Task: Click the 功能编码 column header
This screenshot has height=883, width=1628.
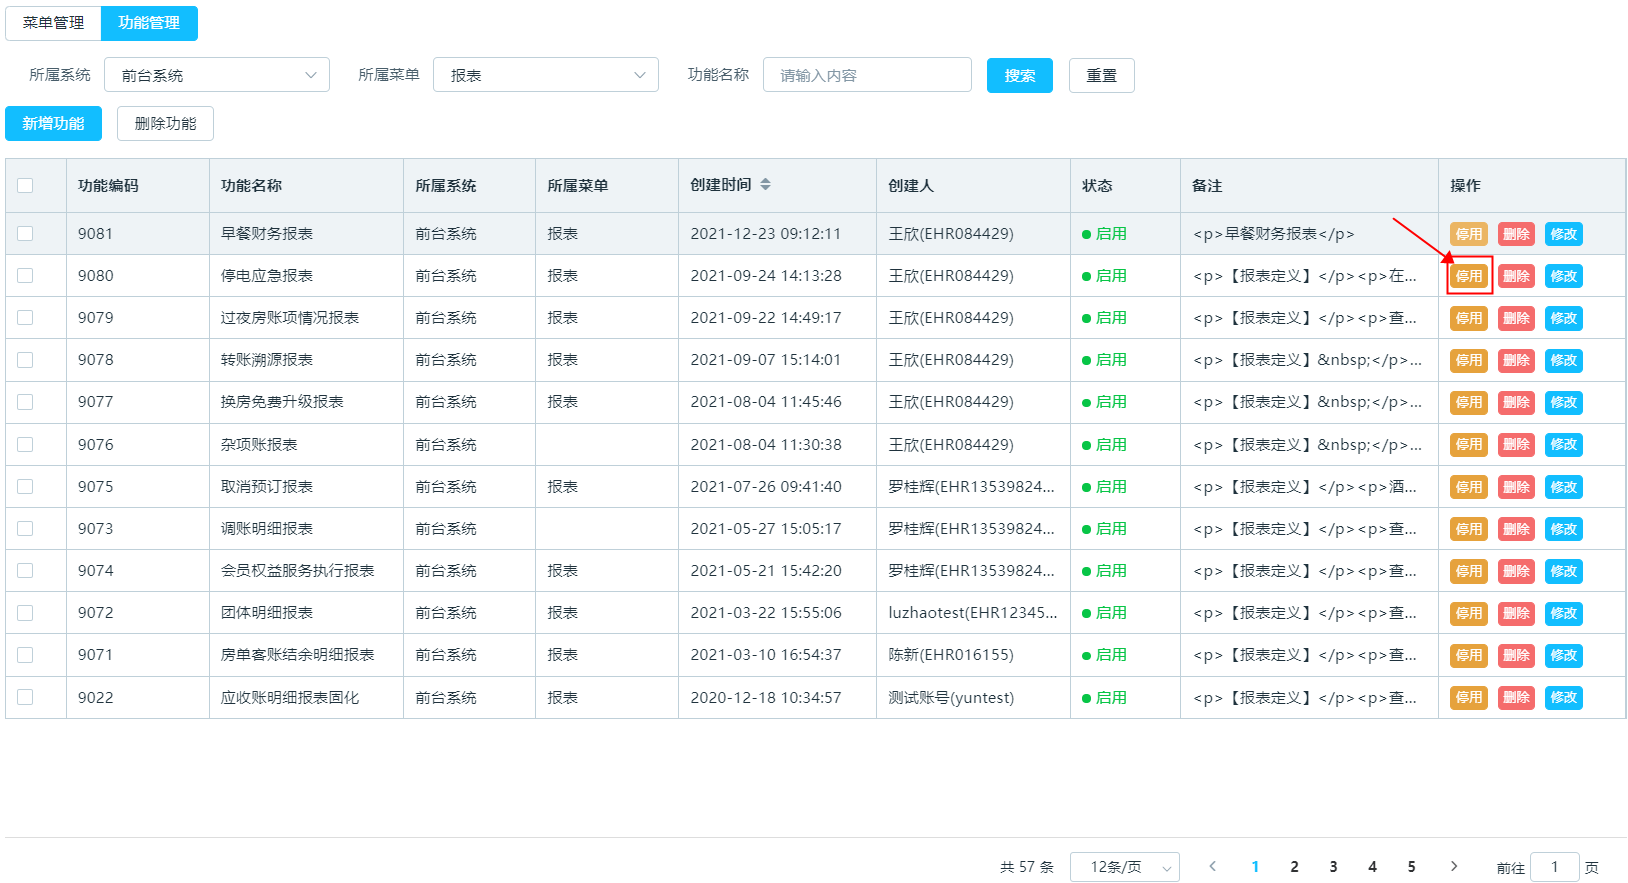Action: [x=108, y=185]
